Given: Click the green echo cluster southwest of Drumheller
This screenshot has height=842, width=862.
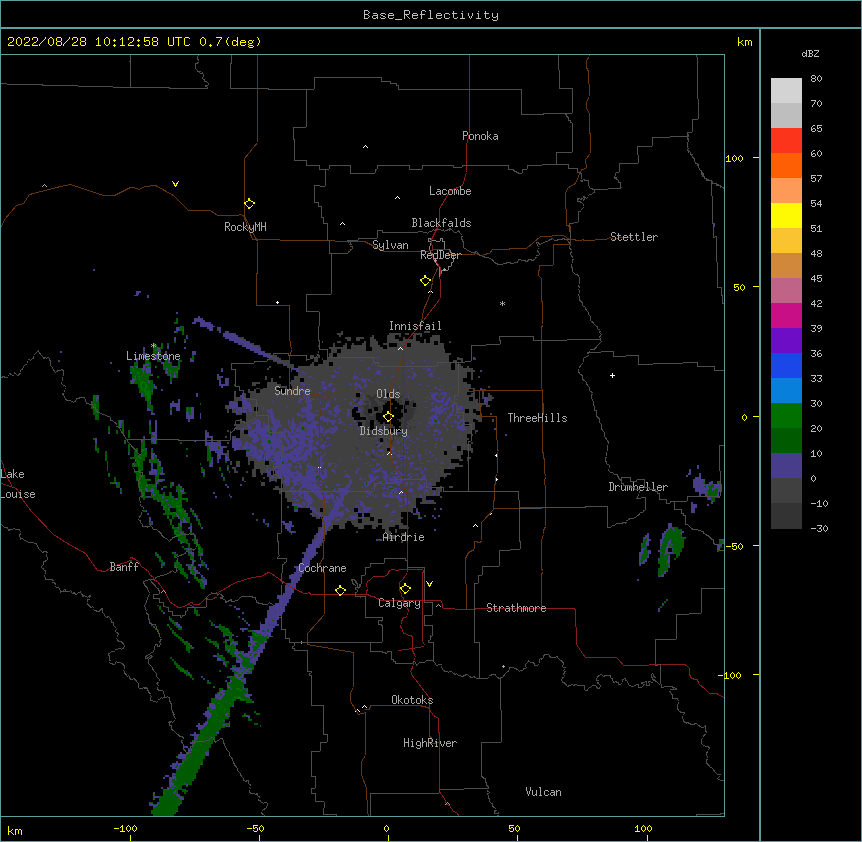Looking at the screenshot, I should pyautogui.click(x=670, y=549).
